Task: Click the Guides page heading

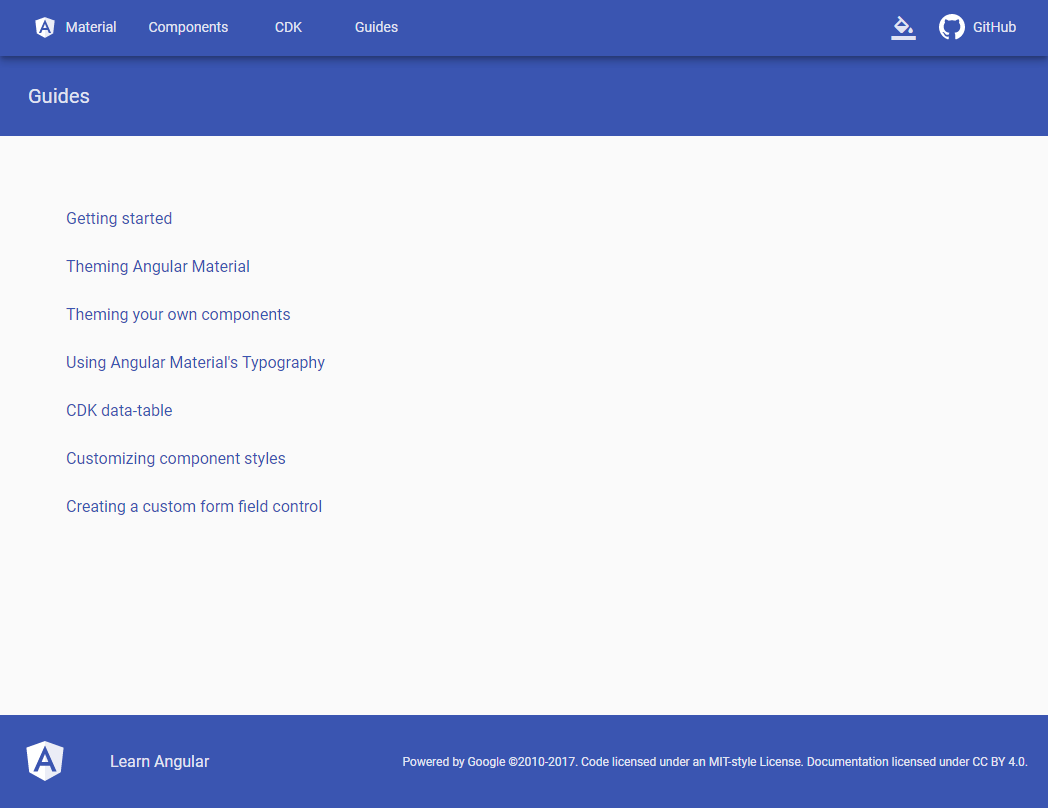Action: click(x=59, y=96)
